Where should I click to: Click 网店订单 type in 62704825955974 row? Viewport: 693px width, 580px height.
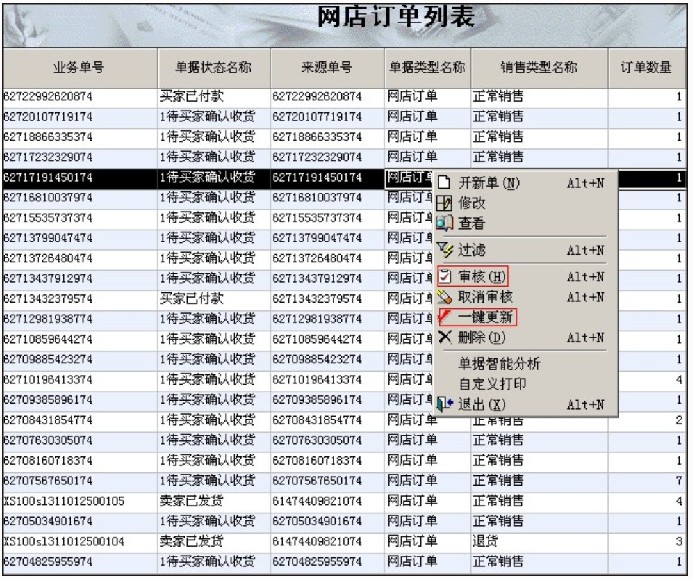(412, 561)
